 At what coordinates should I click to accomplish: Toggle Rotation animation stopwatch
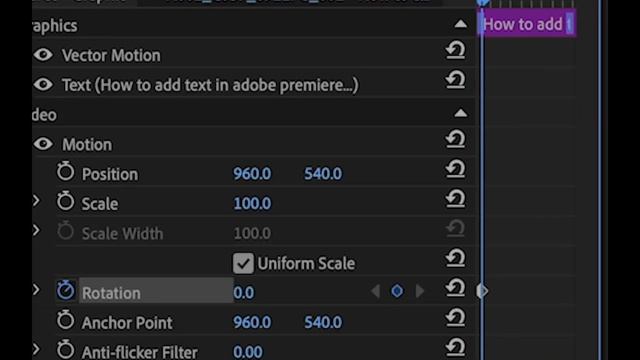[x=65, y=290]
